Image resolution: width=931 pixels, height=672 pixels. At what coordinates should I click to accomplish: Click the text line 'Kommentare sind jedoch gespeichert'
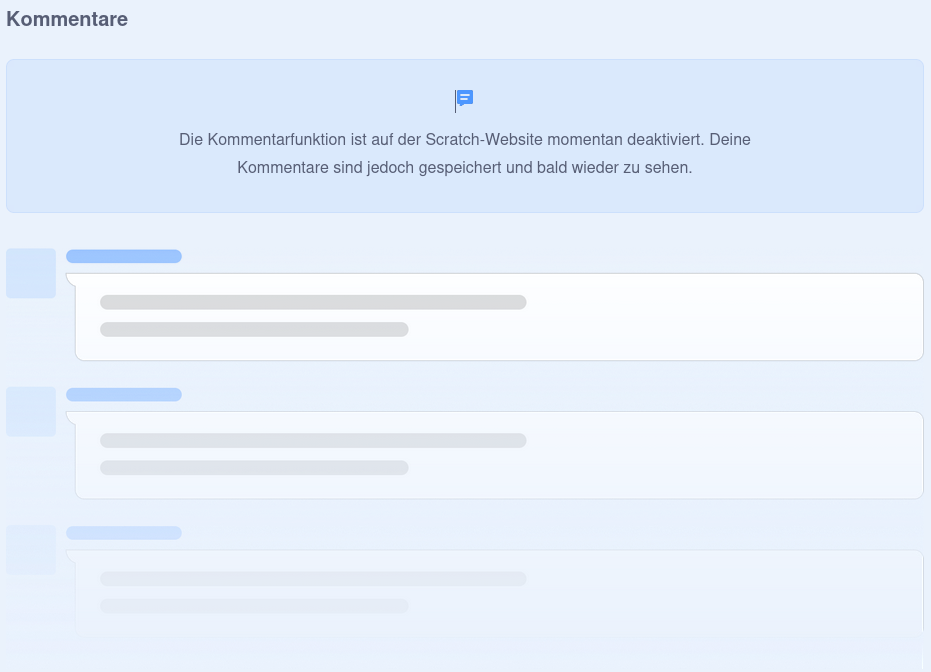pyautogui.click(x=464, y=167)
